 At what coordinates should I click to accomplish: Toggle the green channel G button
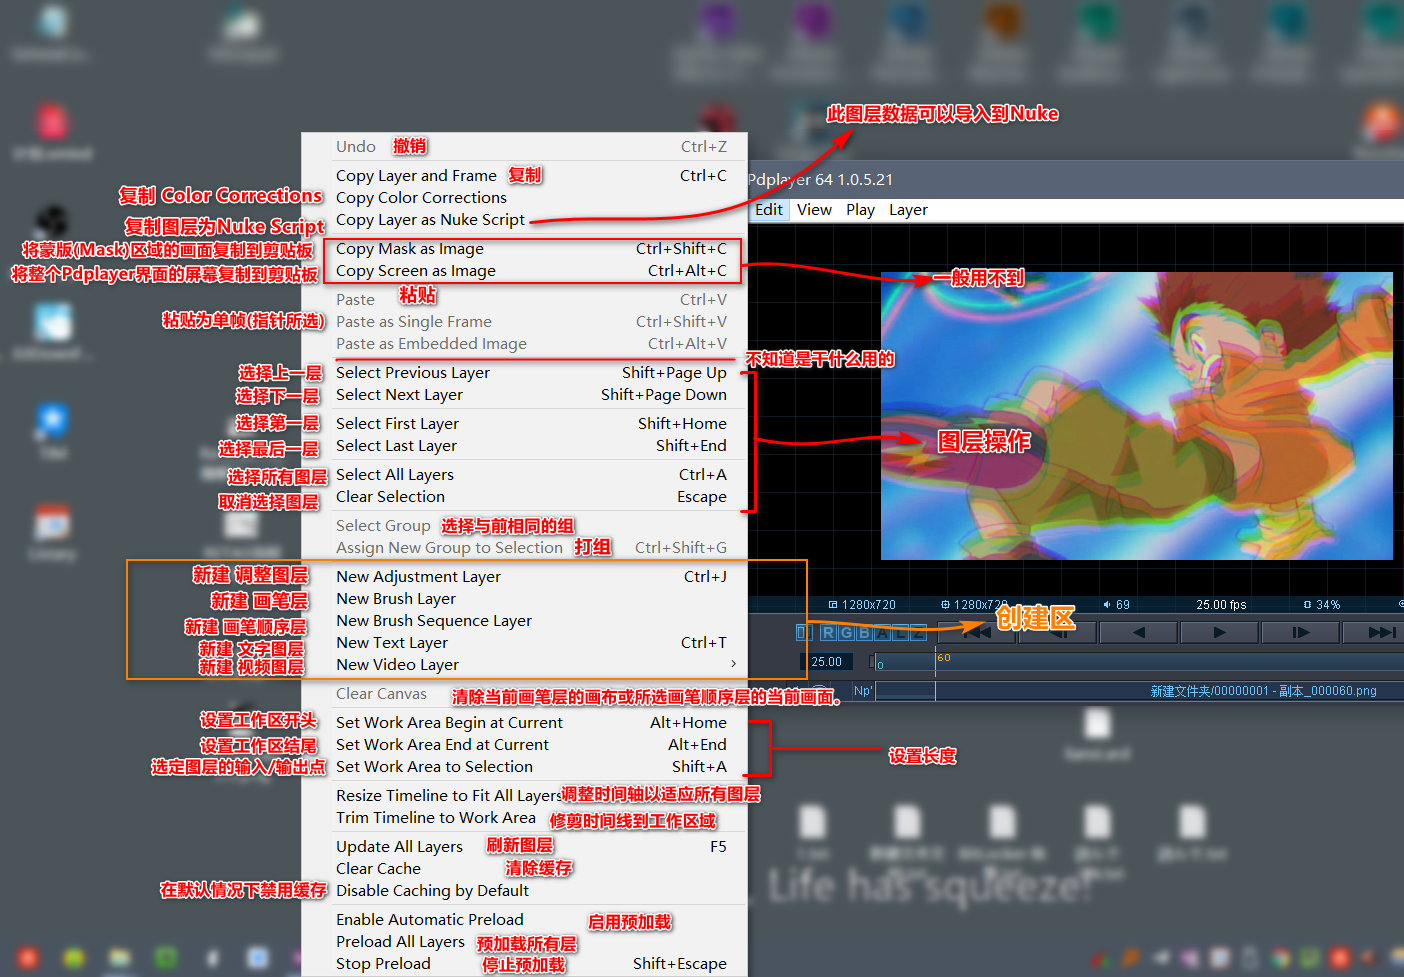click(846, 632)
